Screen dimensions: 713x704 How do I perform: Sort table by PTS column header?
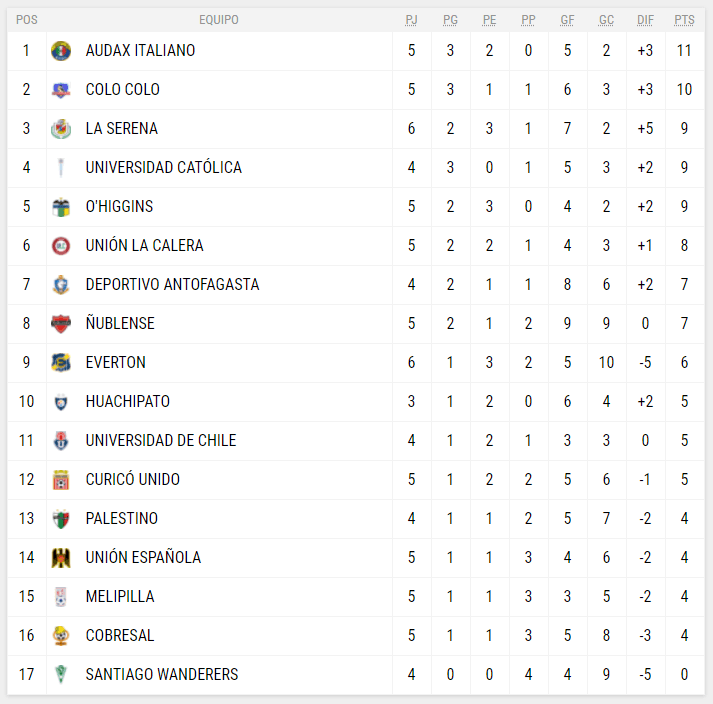pos(684,20)
